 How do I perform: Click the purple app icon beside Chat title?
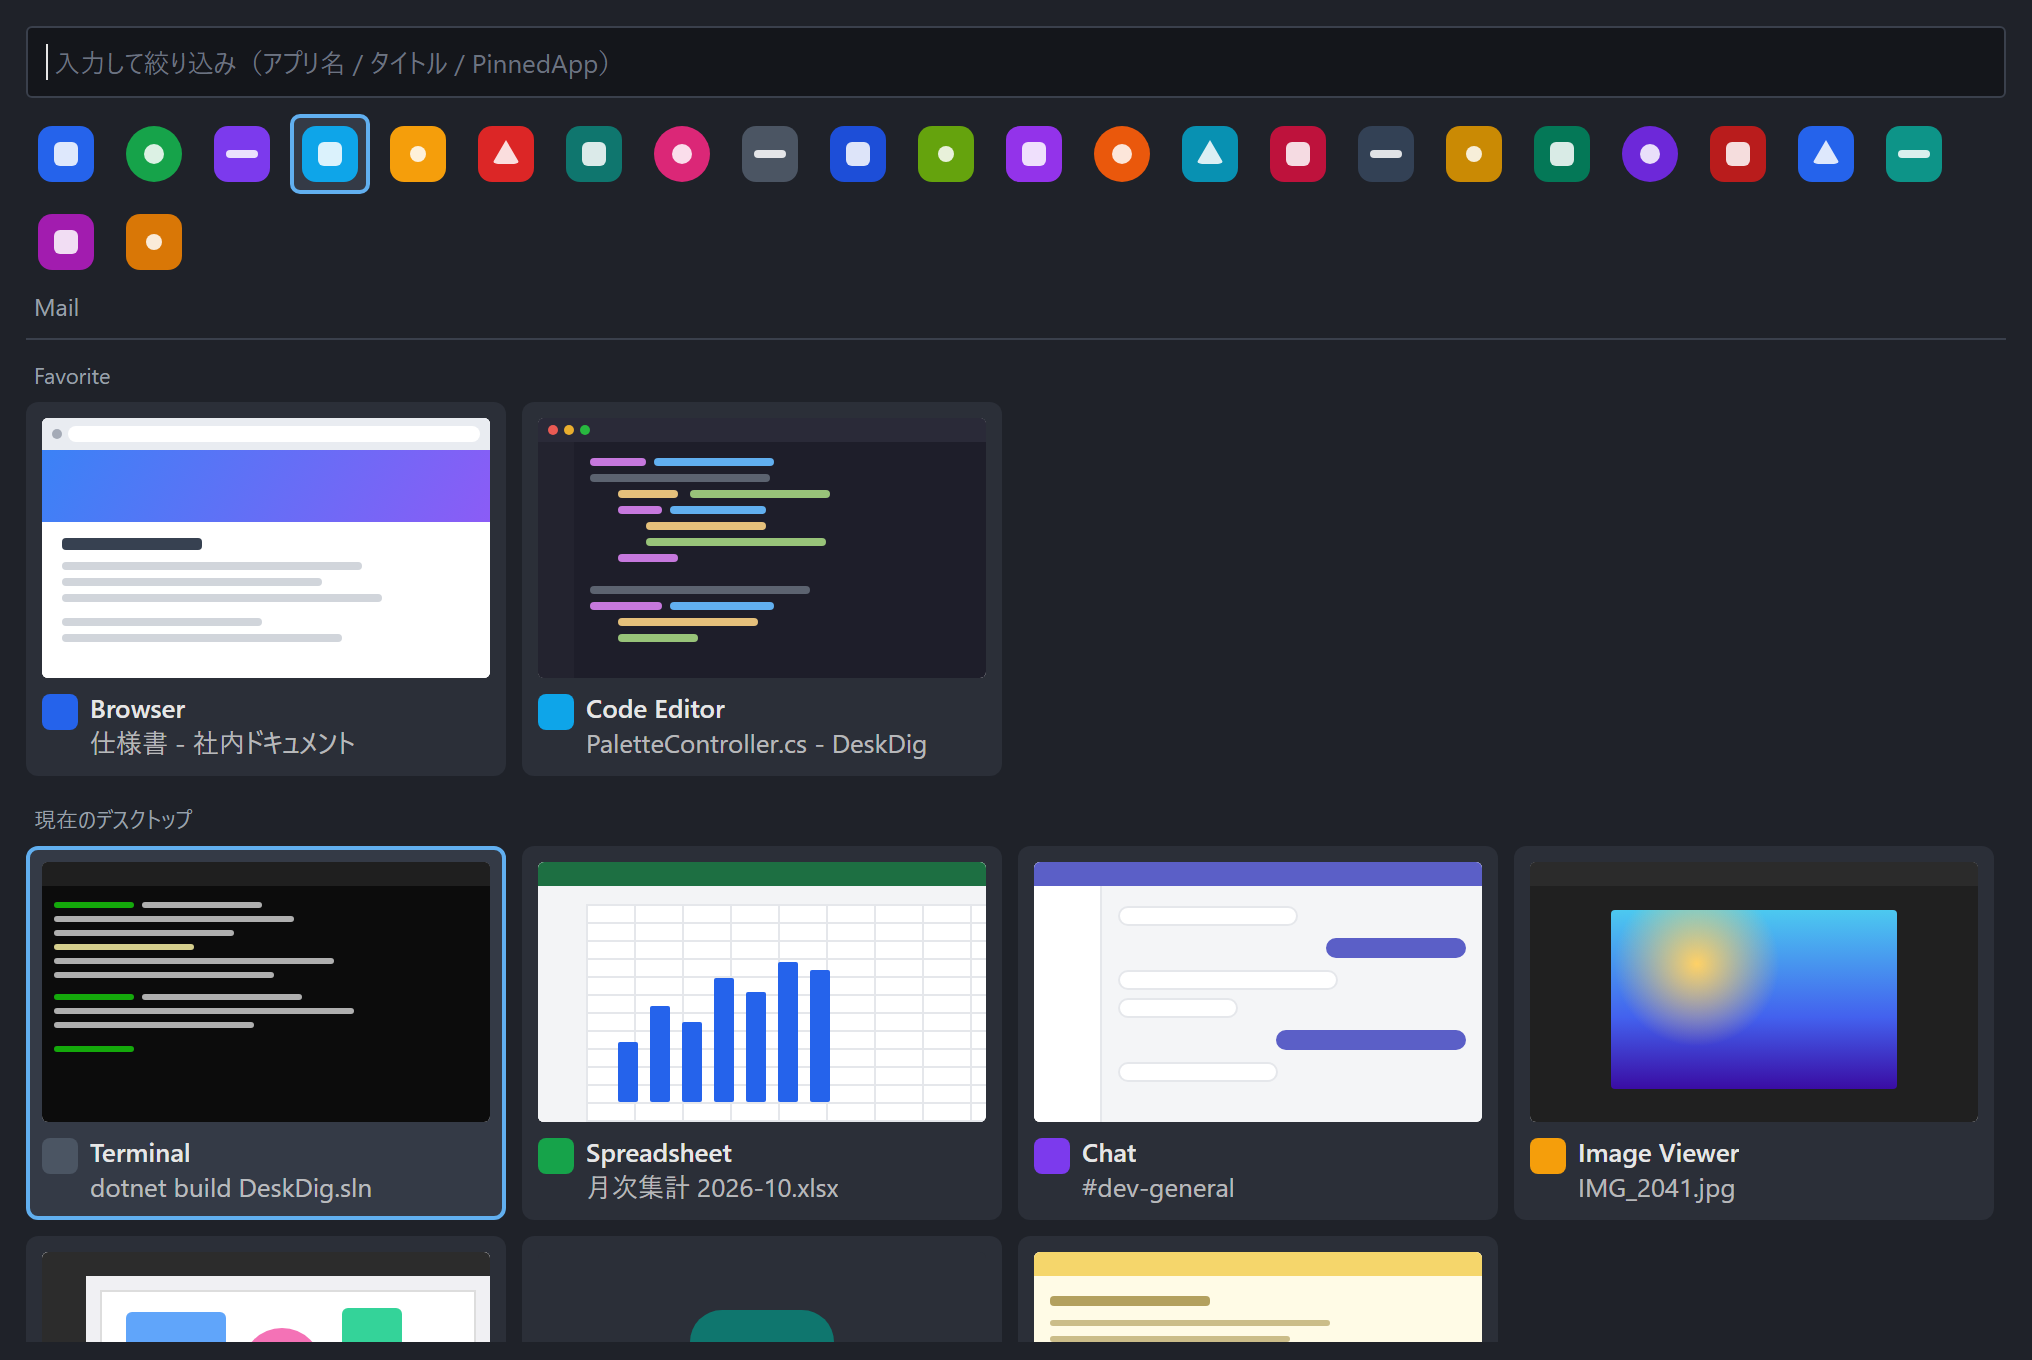point(1052,1156)
